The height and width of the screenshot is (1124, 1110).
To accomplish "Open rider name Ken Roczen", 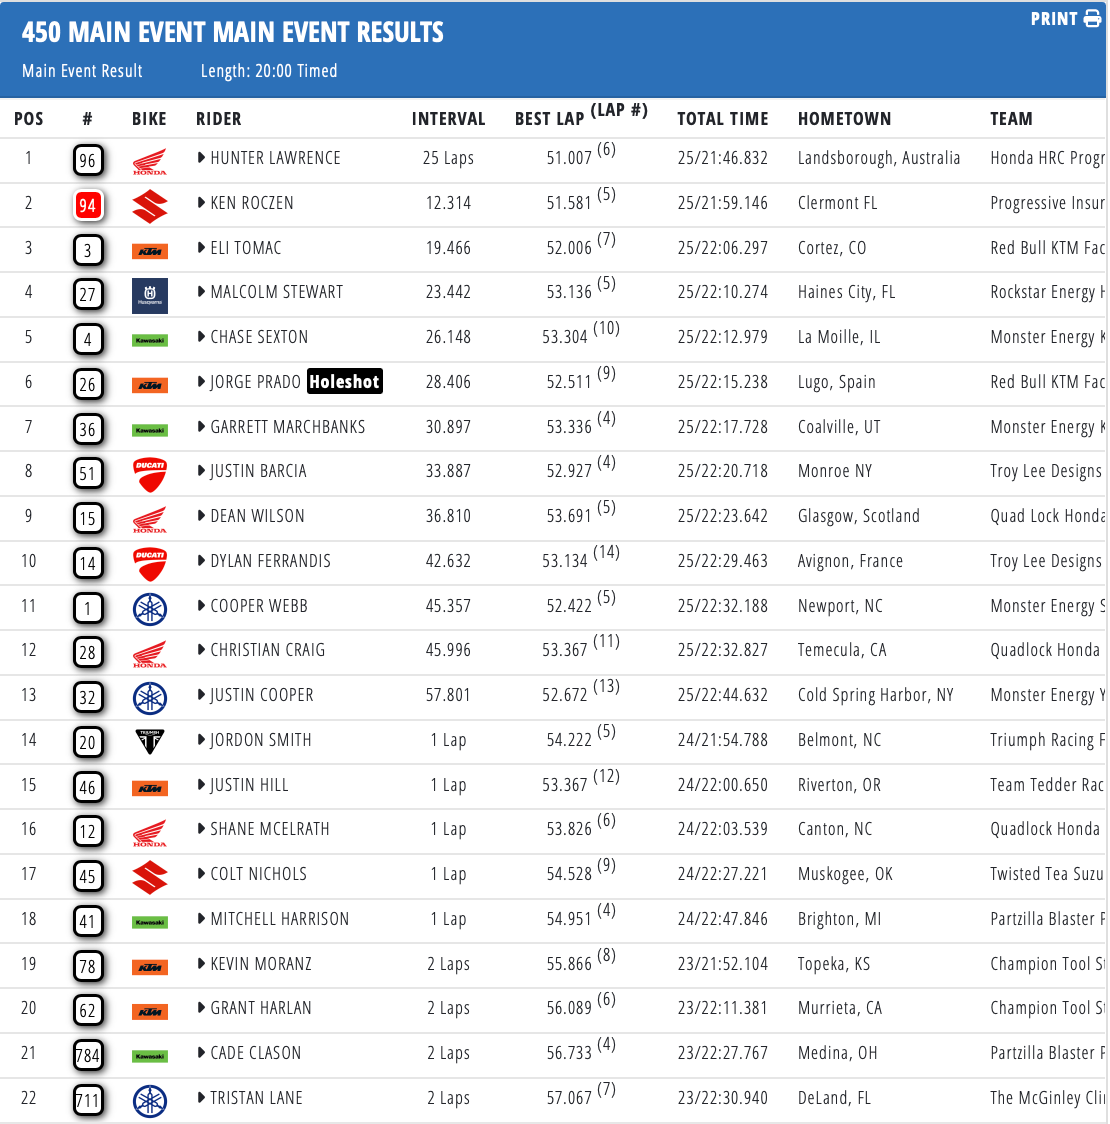I will (x=252, y=203).
